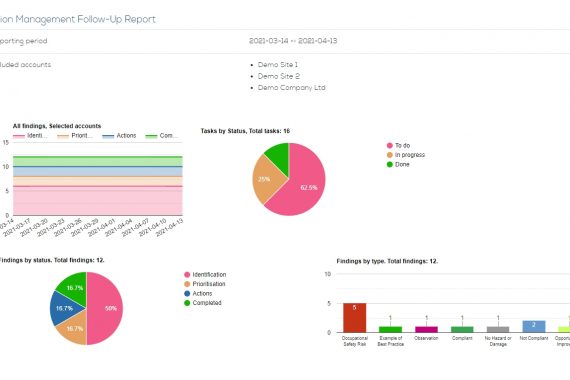Toggle the Identi... series in chart legend

coord(30,136)
